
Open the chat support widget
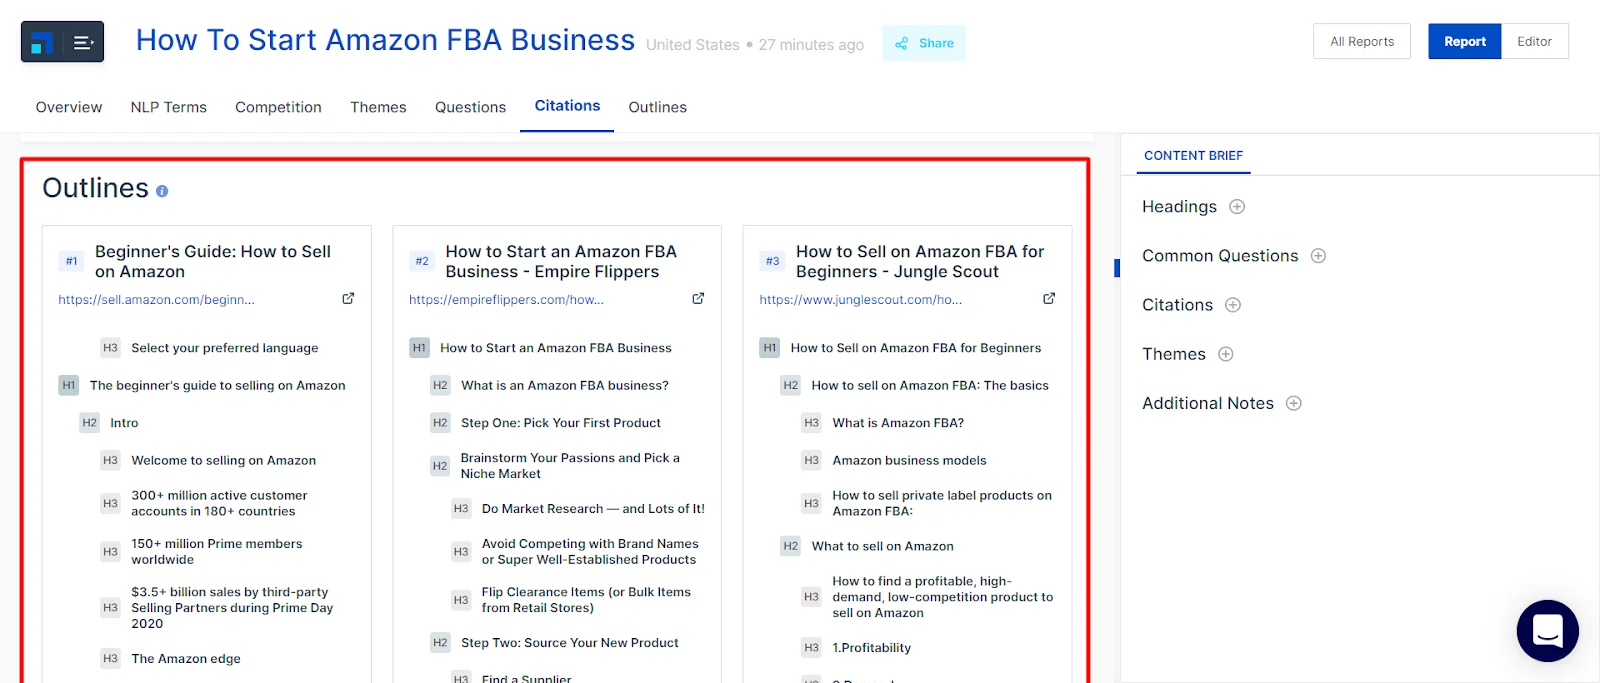(1547, 631)
